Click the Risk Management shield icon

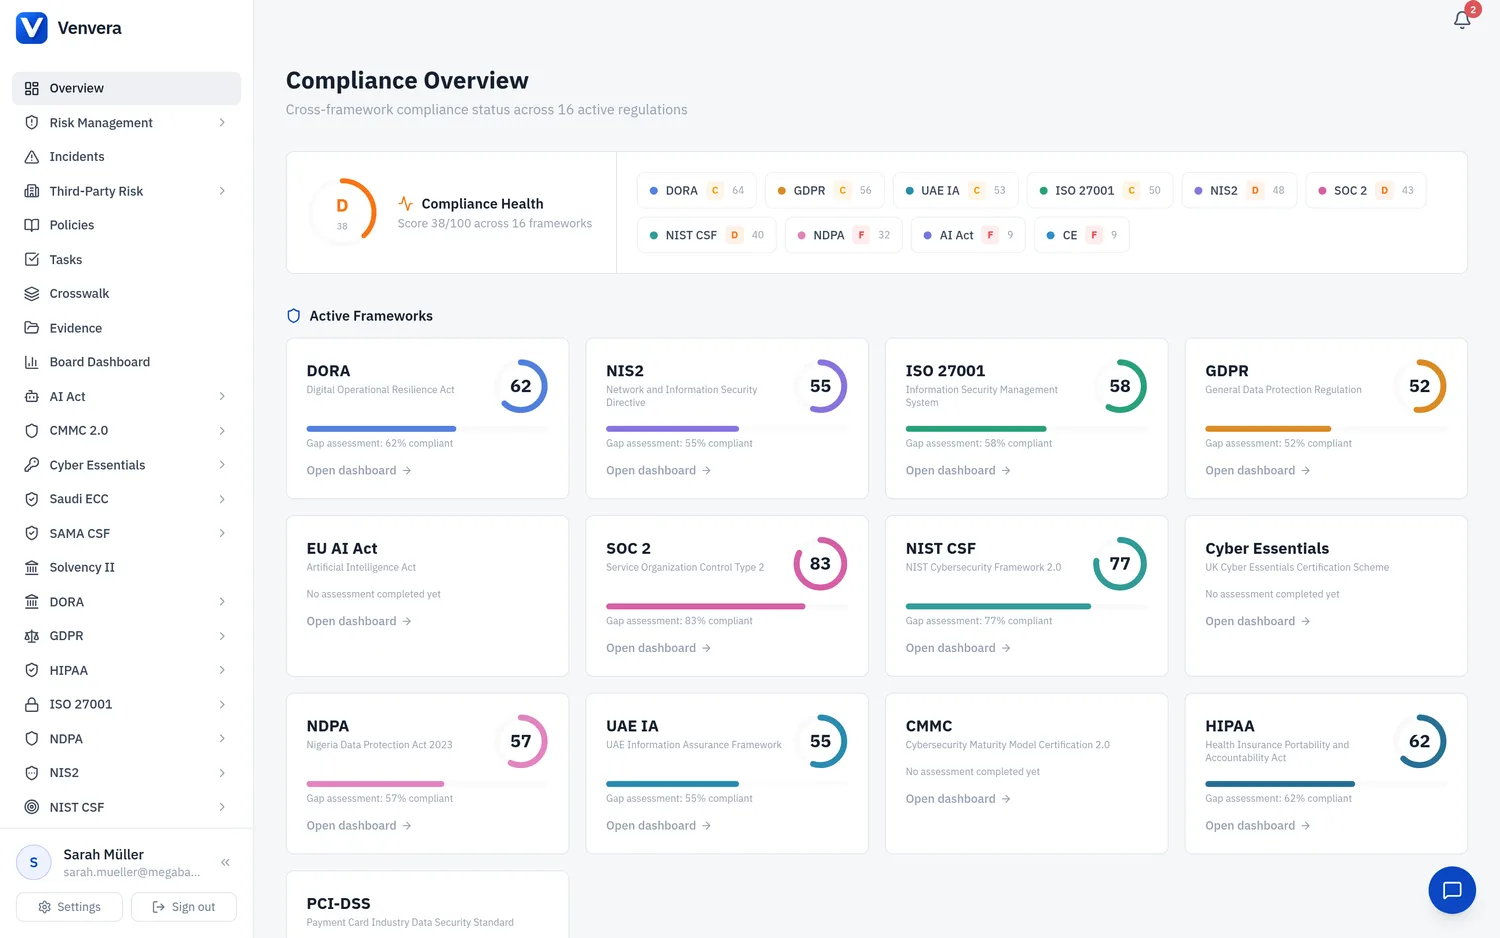32,123
